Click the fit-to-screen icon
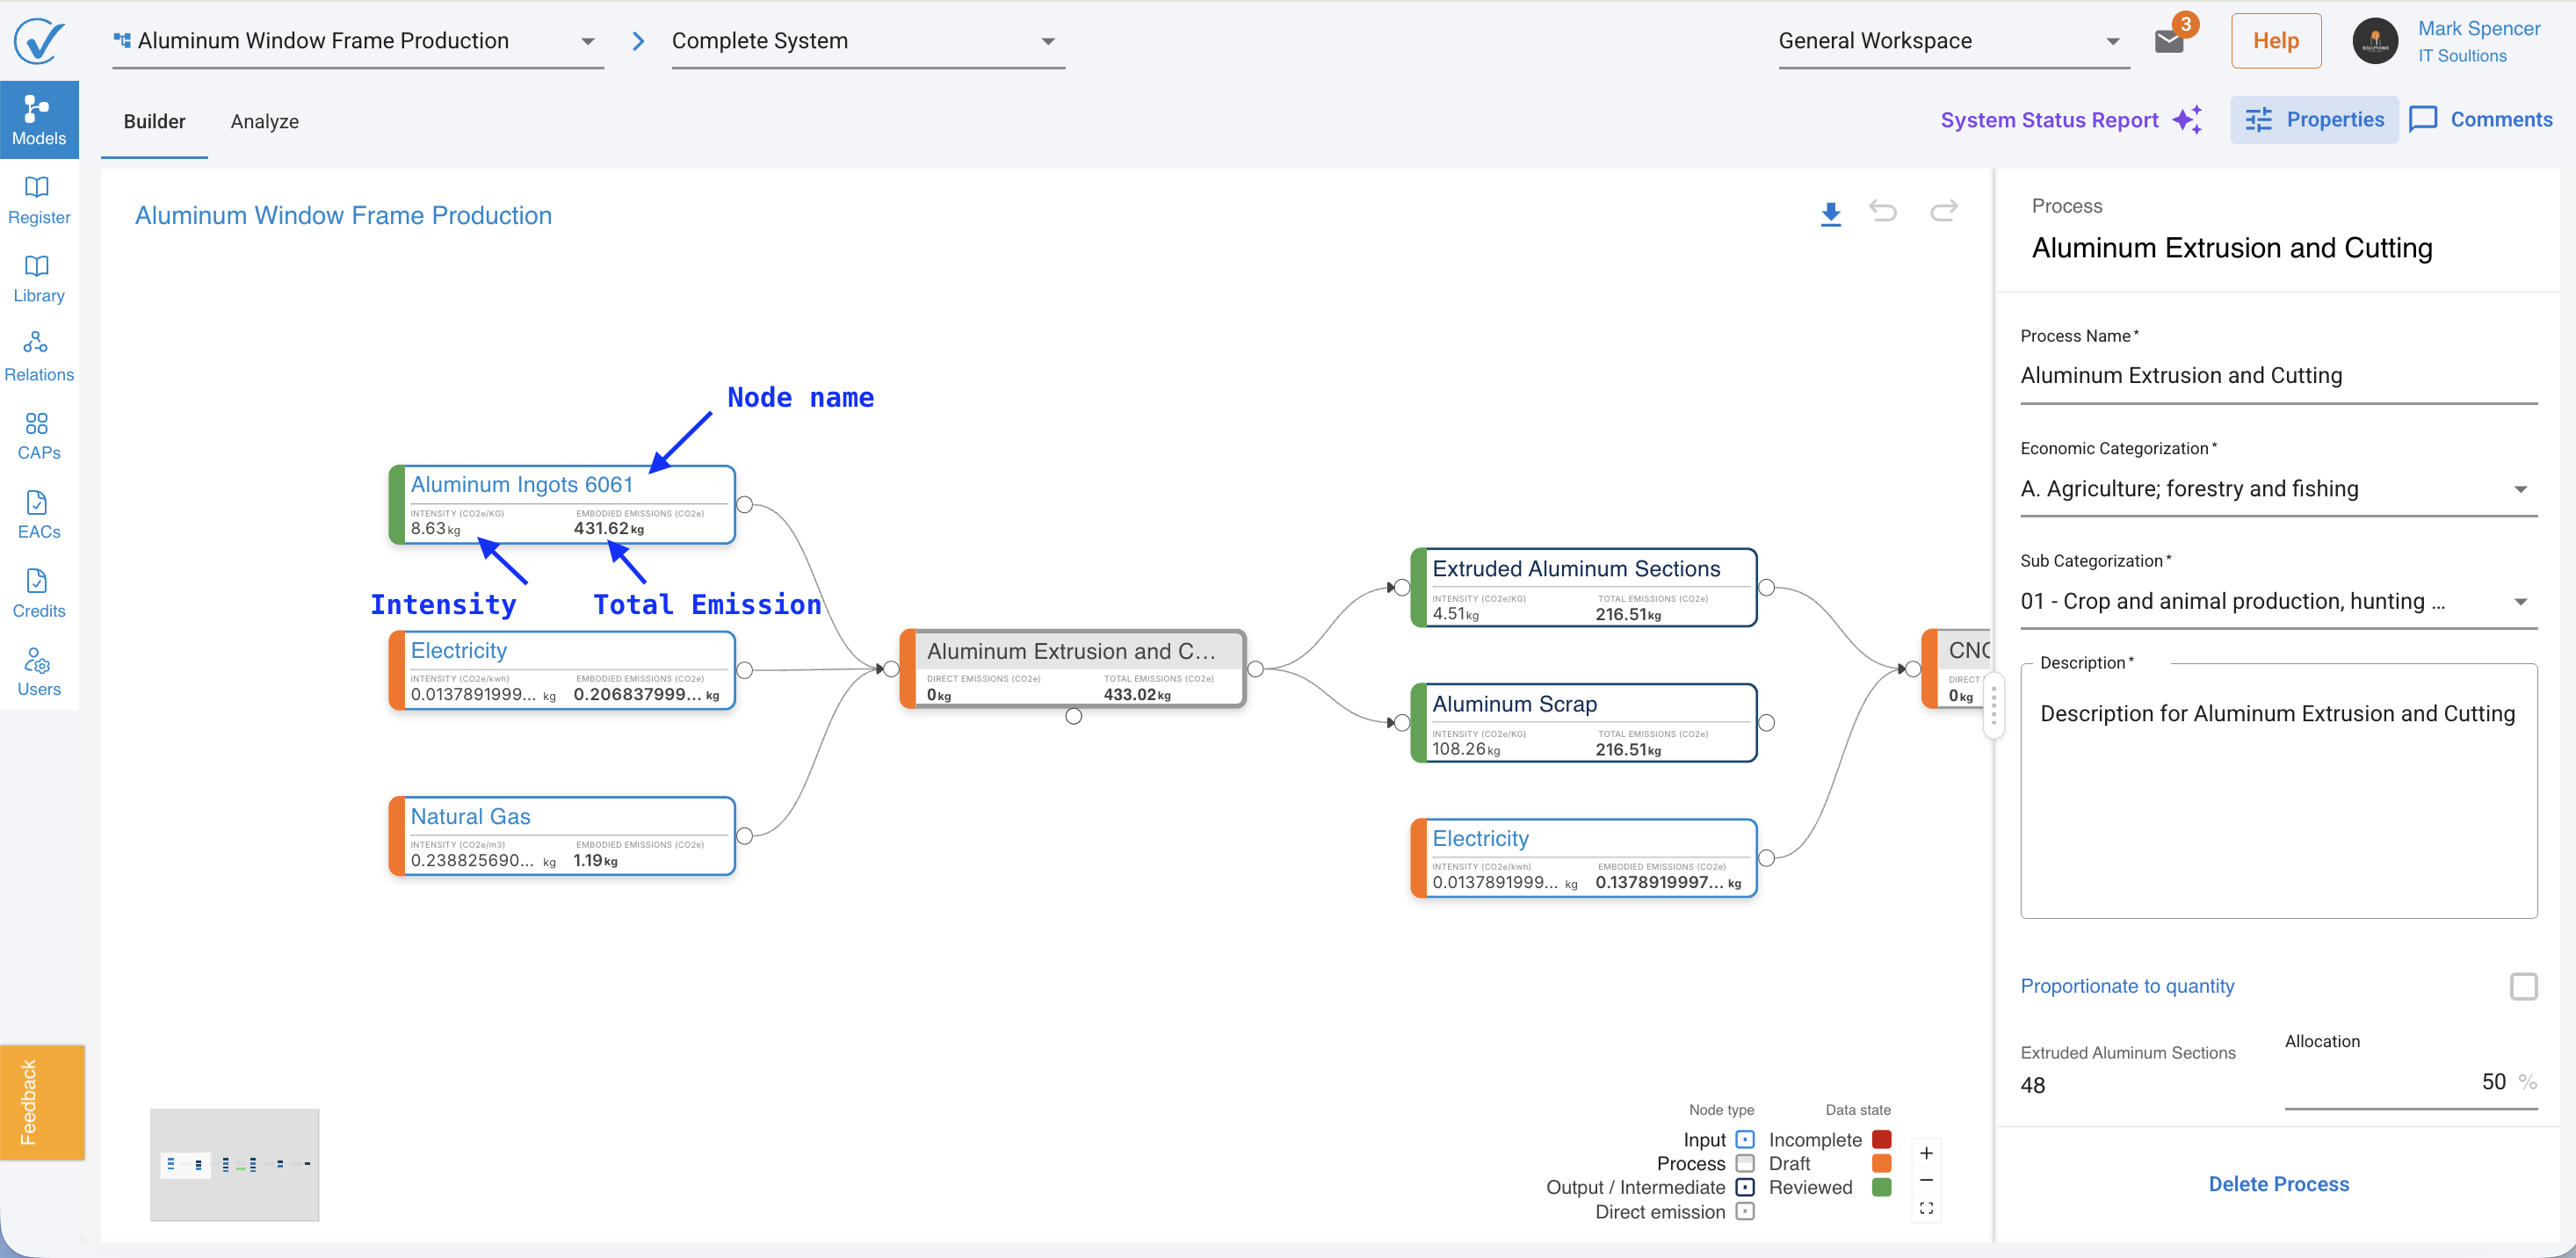 click(1926, 1208)
